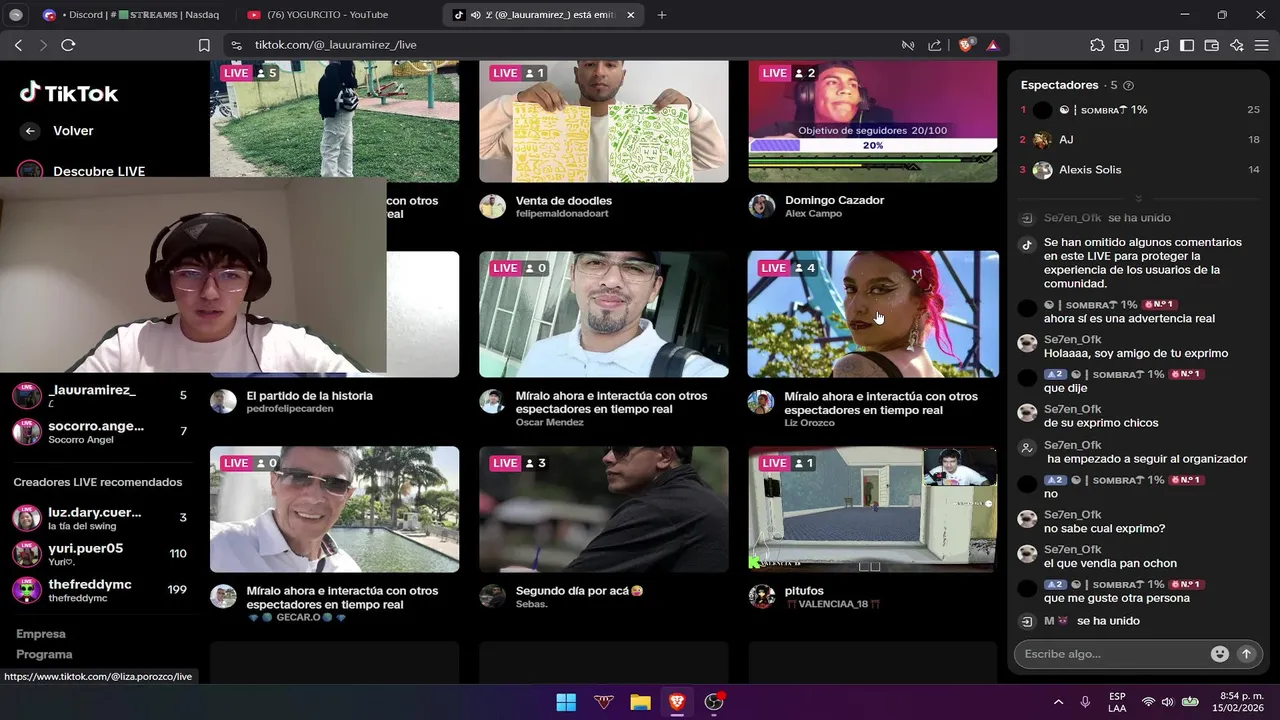
Task: Open GECAR.O live thumbnail with pool
Action: point(335,509)
